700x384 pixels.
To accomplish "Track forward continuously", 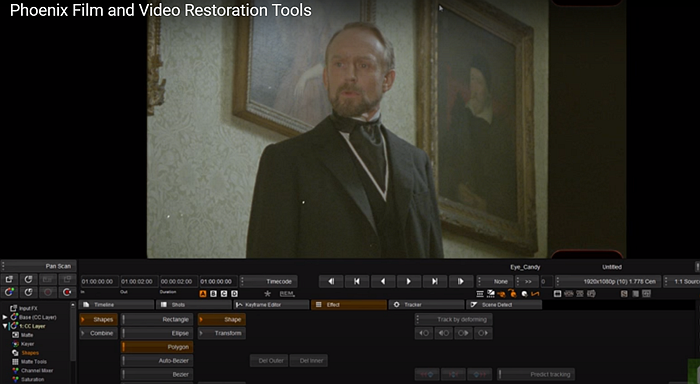I will (x=463, y=333).
